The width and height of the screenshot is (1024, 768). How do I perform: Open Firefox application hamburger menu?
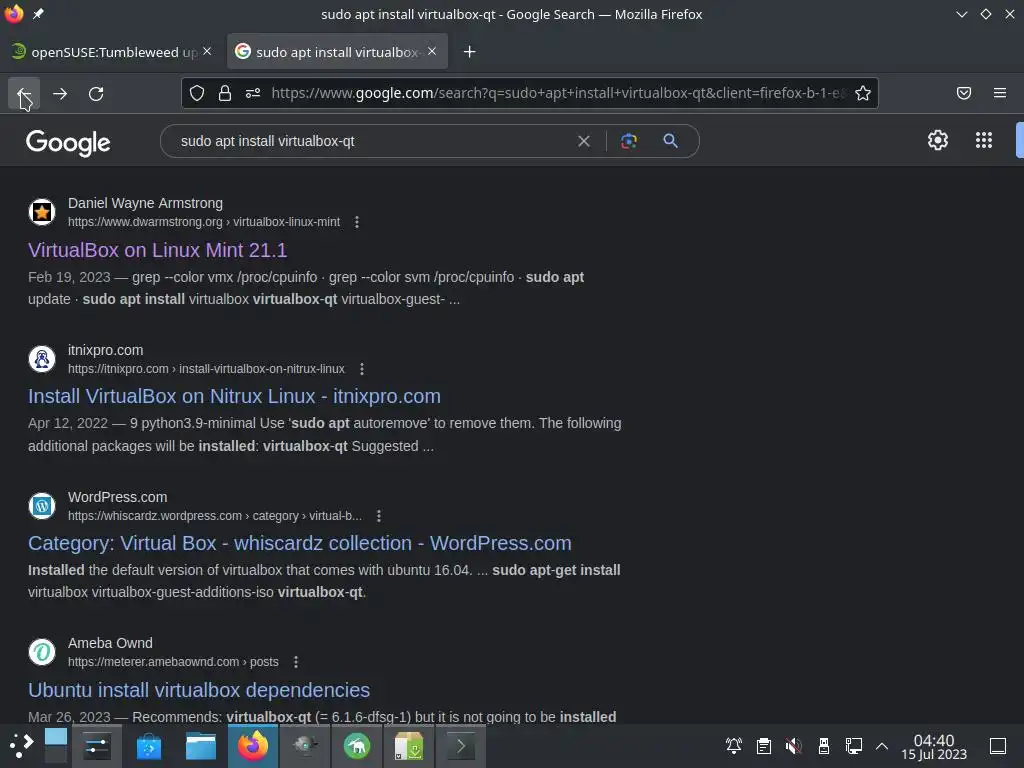(x=999, y=93)
